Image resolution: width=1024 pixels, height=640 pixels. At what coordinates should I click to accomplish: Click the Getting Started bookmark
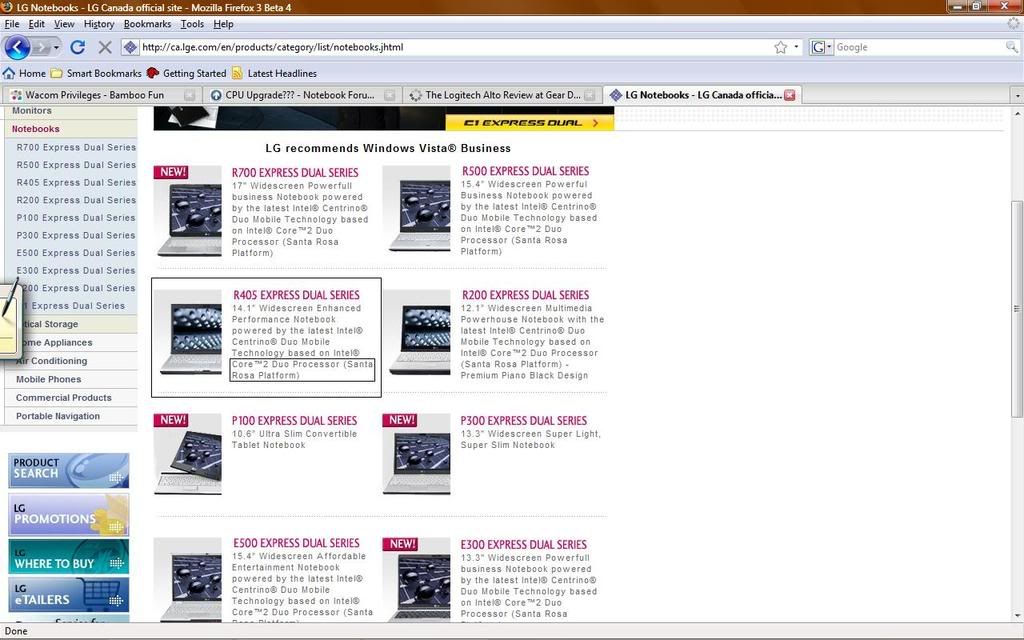(x=187, y=73)
